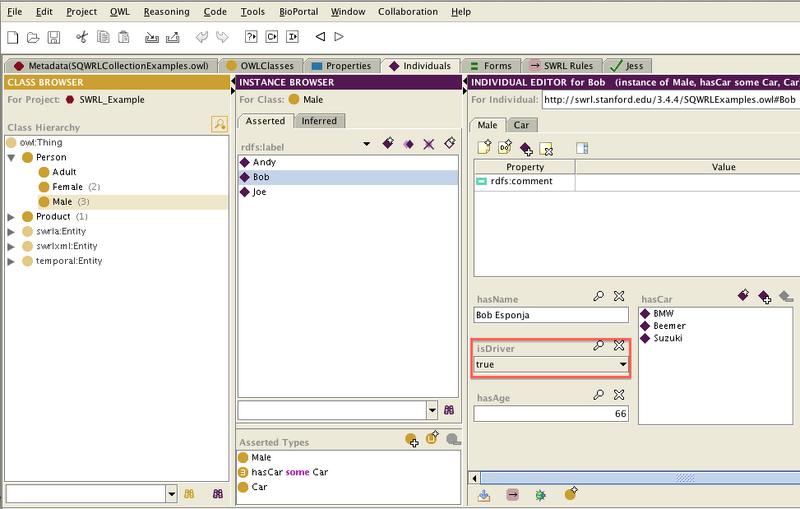Click the magnifier icon next to hasName
The height and width of the screenshot is (509, 800).
pos(598,296)
